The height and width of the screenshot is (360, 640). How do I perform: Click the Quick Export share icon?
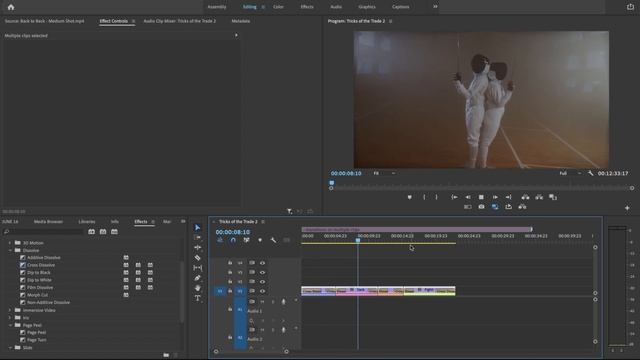point(630,7)
